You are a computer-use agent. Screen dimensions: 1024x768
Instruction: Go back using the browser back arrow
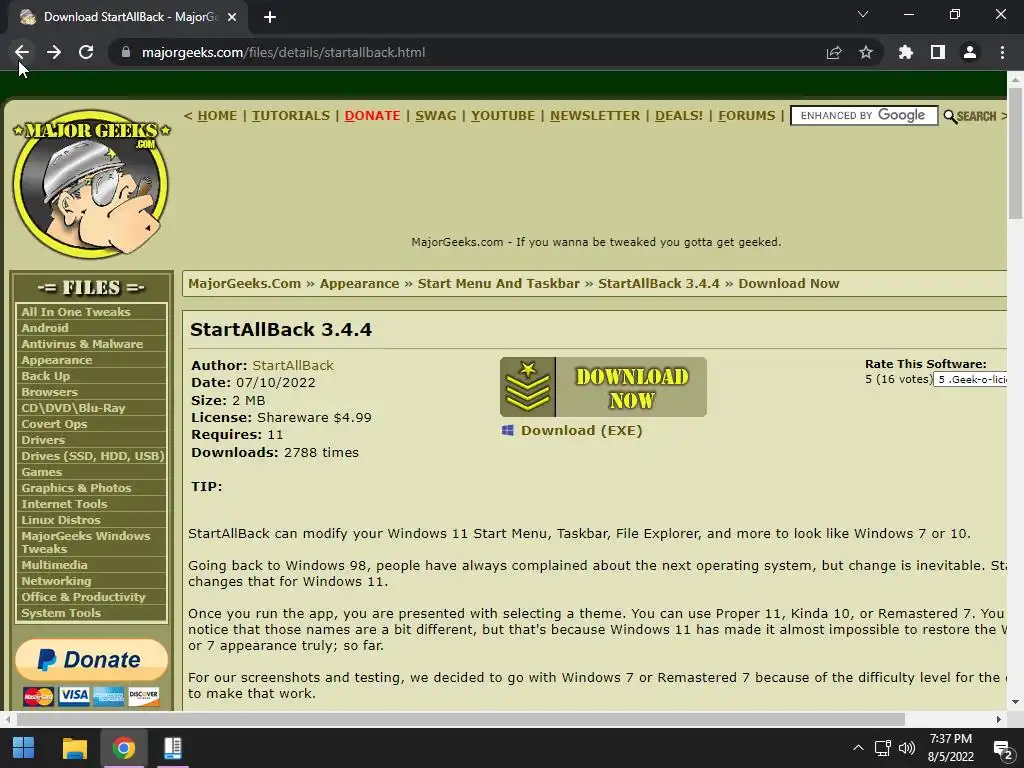(x=22, y=52)
